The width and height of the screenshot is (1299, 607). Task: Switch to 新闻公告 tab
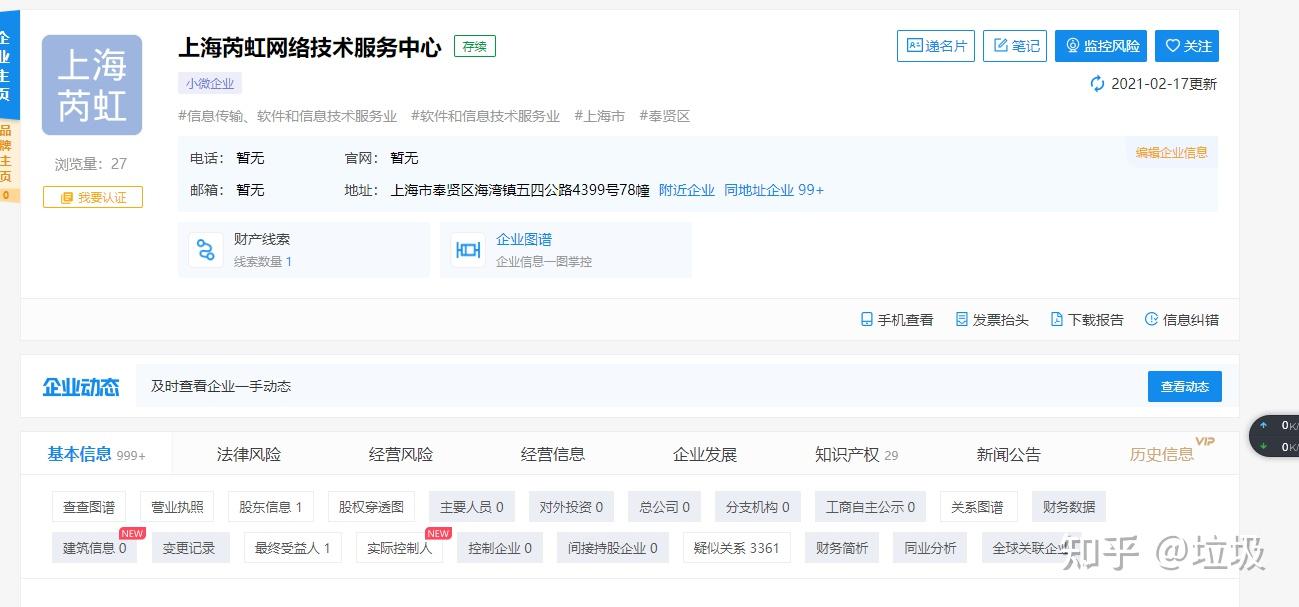[x=1009, y=454]
